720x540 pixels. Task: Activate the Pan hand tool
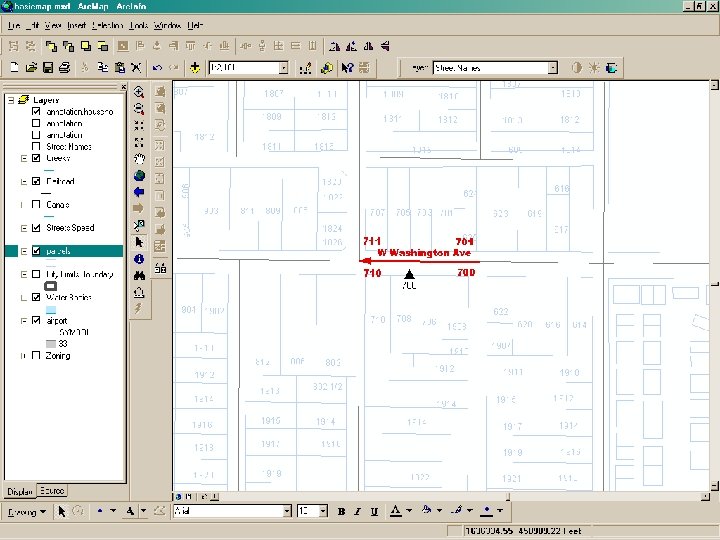pyautogui.click(x=139, y=159)
